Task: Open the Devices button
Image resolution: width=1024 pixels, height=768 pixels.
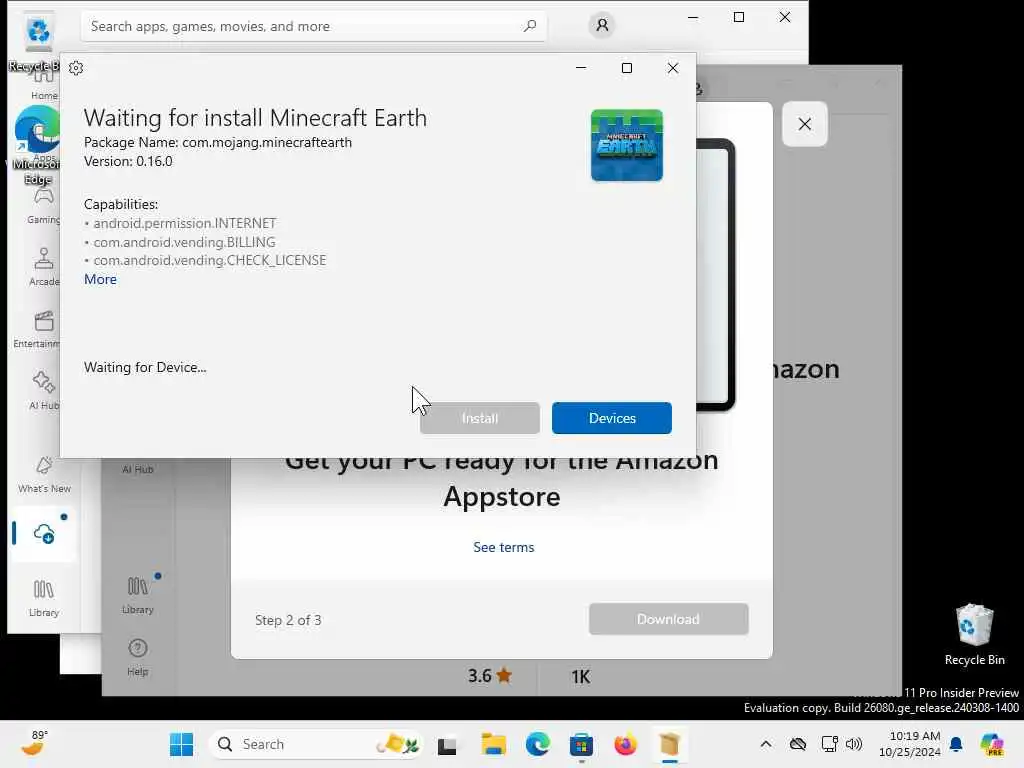Action: coord(611,418)
